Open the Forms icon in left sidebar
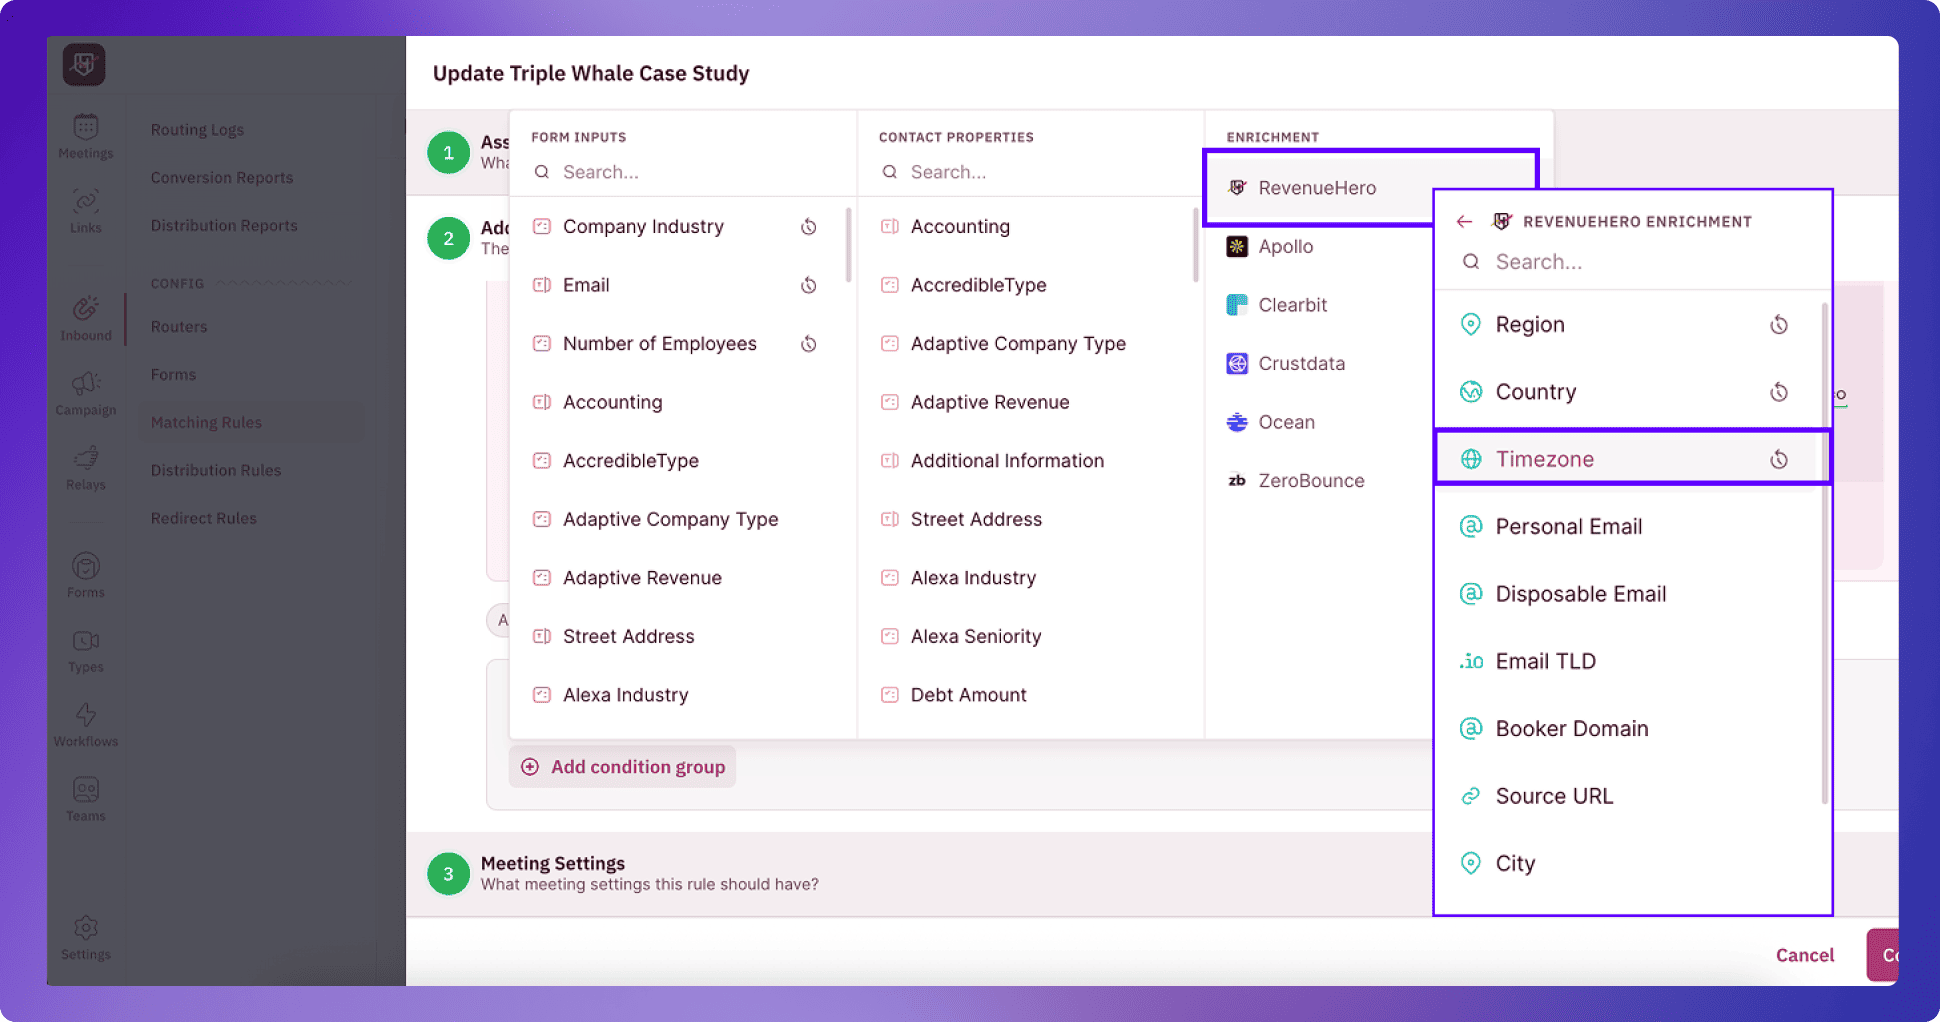This screenshot has height=1022, width=1940. [85, 576]
